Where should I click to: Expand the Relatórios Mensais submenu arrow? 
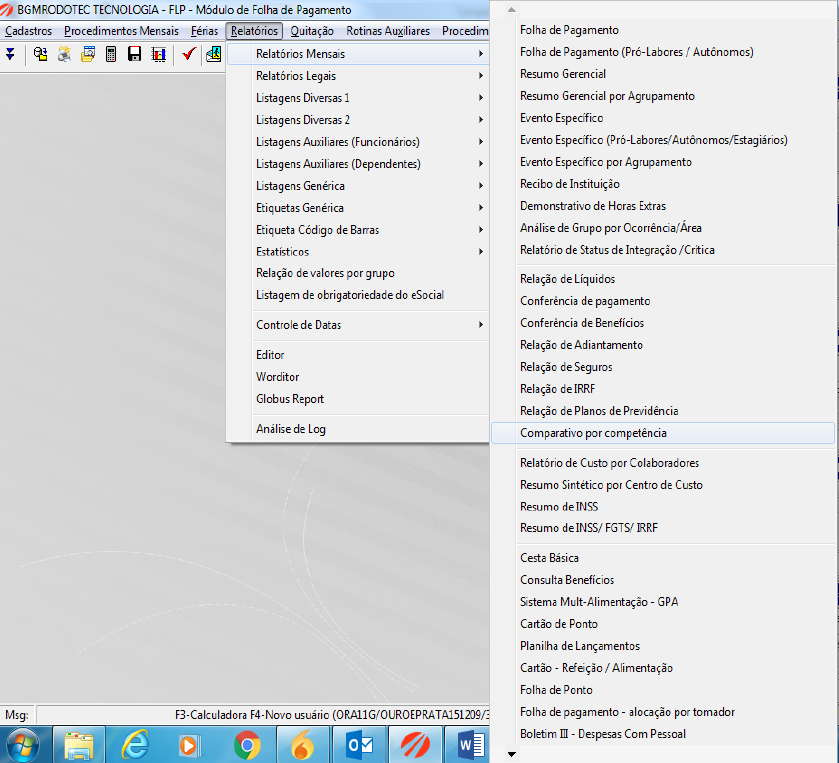pos(481,54)
